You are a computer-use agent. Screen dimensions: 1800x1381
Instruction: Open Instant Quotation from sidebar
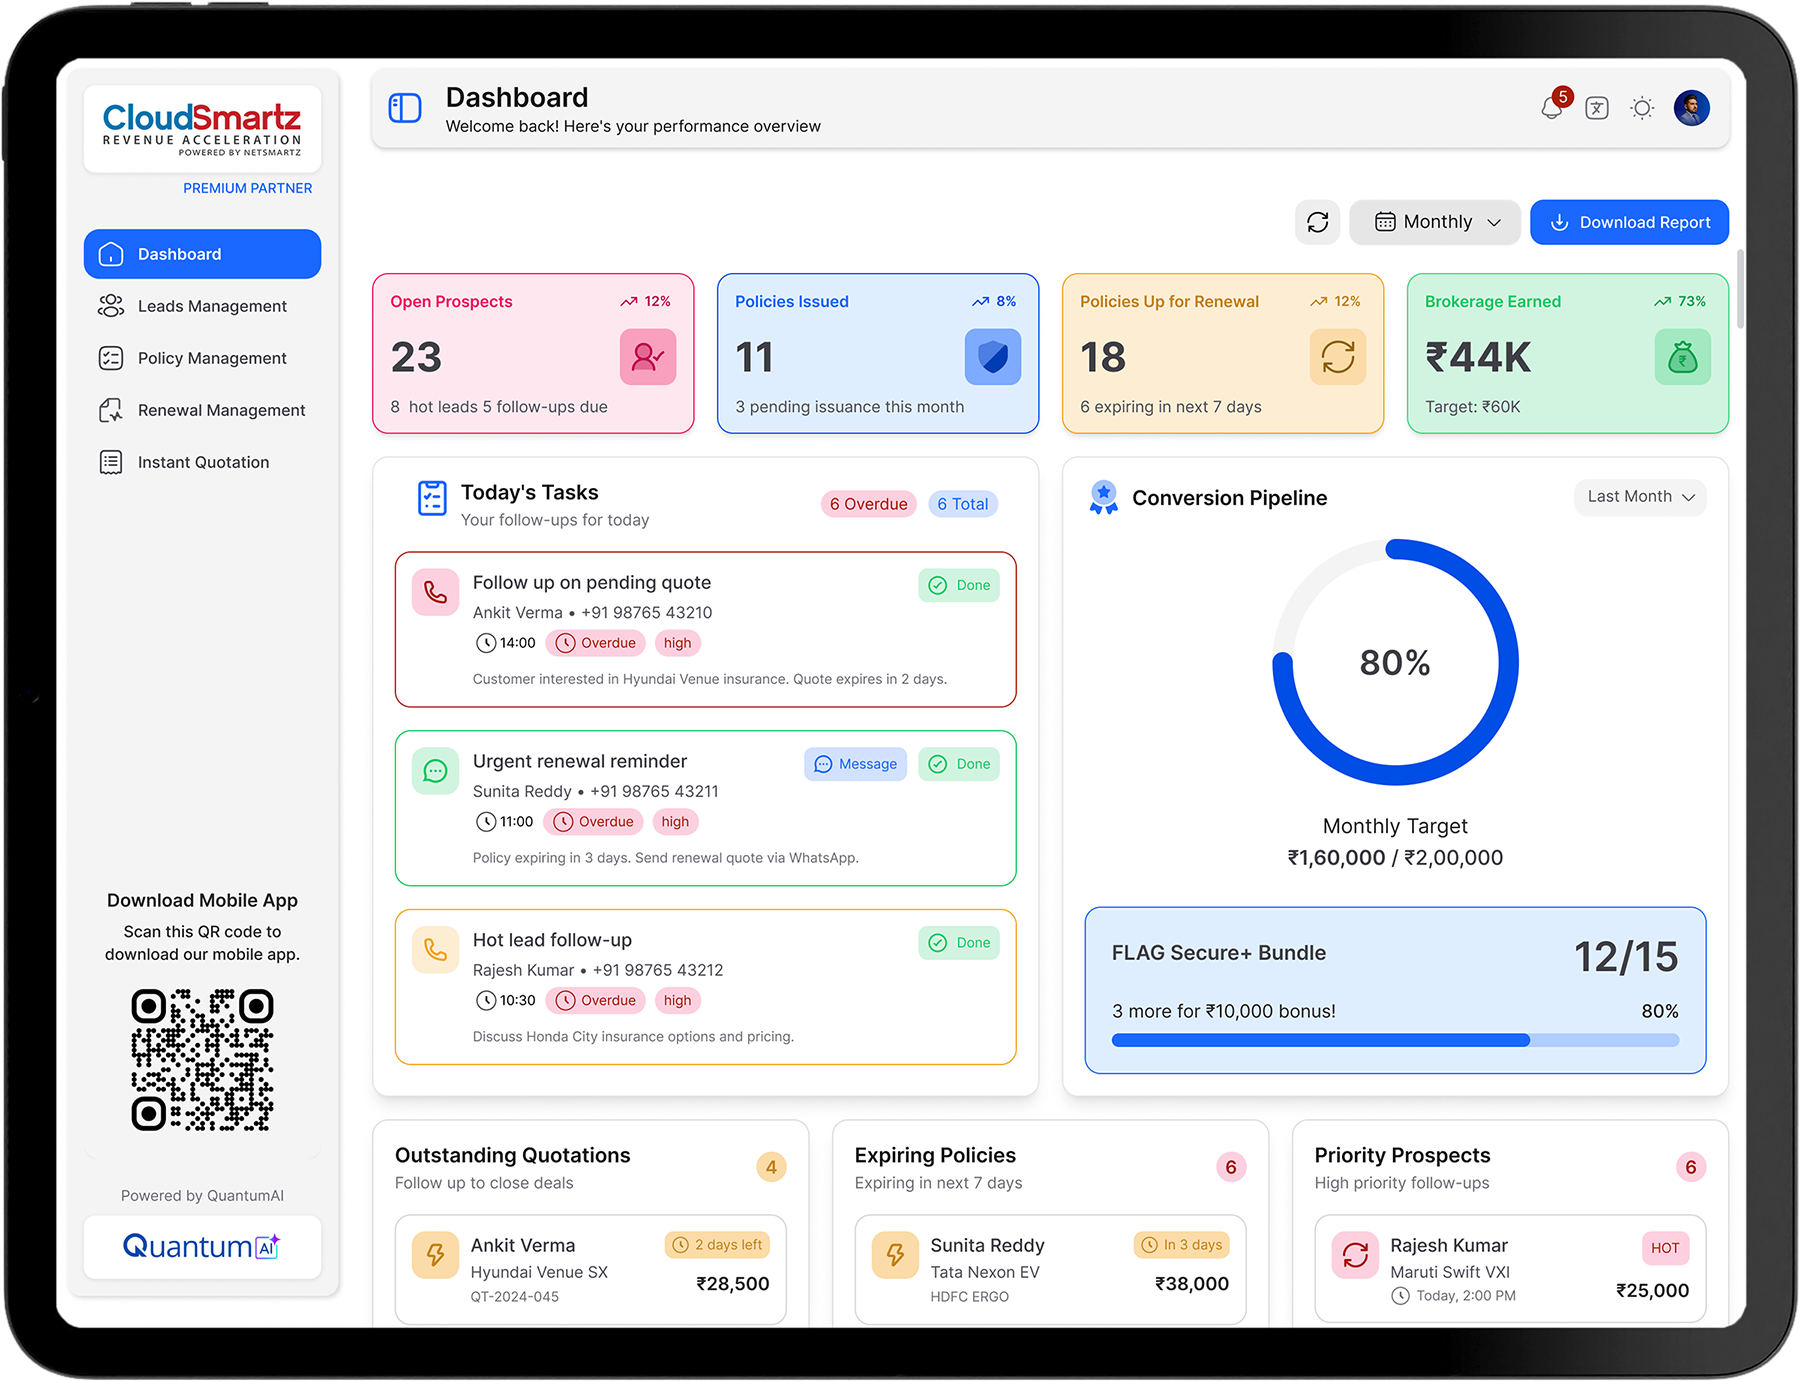pyautogui.click(x=203, y=462)
